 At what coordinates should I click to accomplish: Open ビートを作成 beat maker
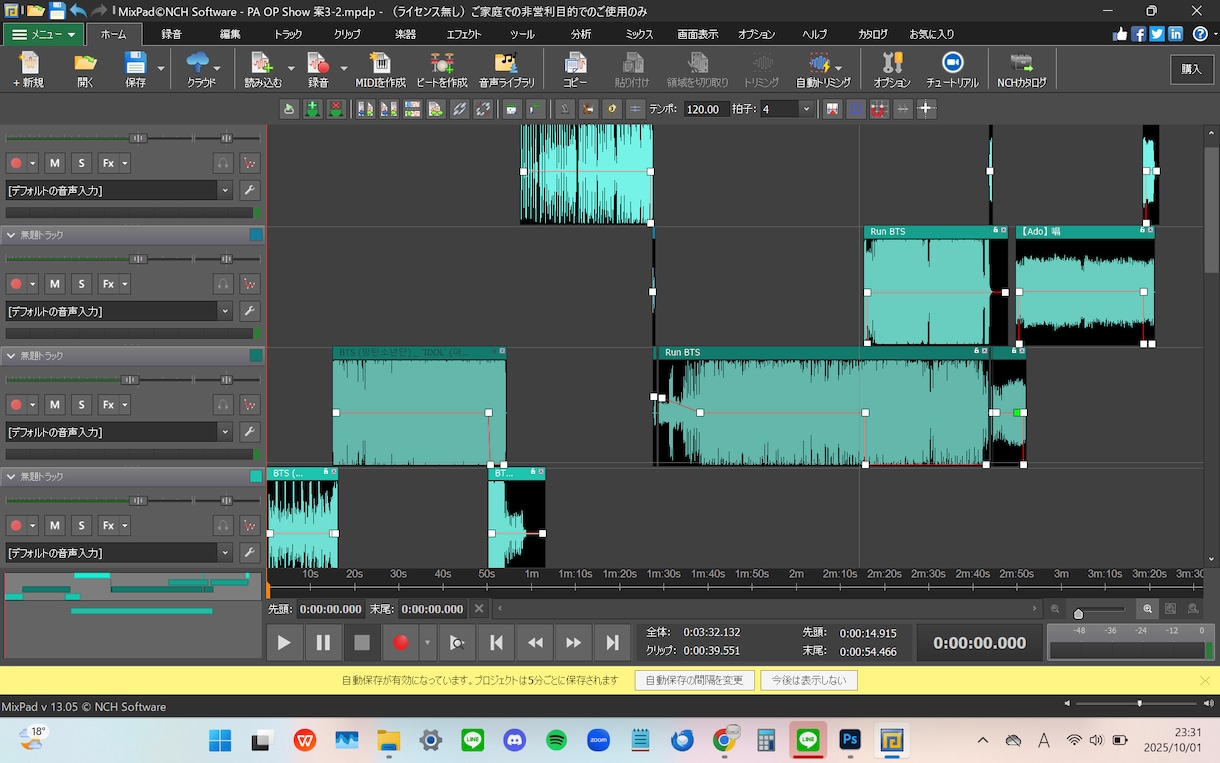(442, 70)
